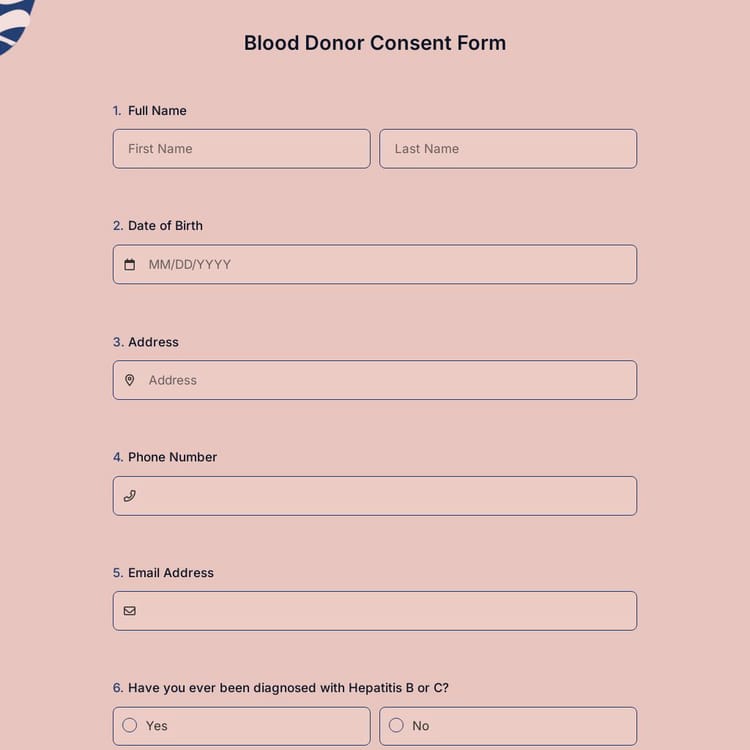This screenshot has width=750, height=750.
Task: Click the "Date of Birth" question label
Action: 165,226
